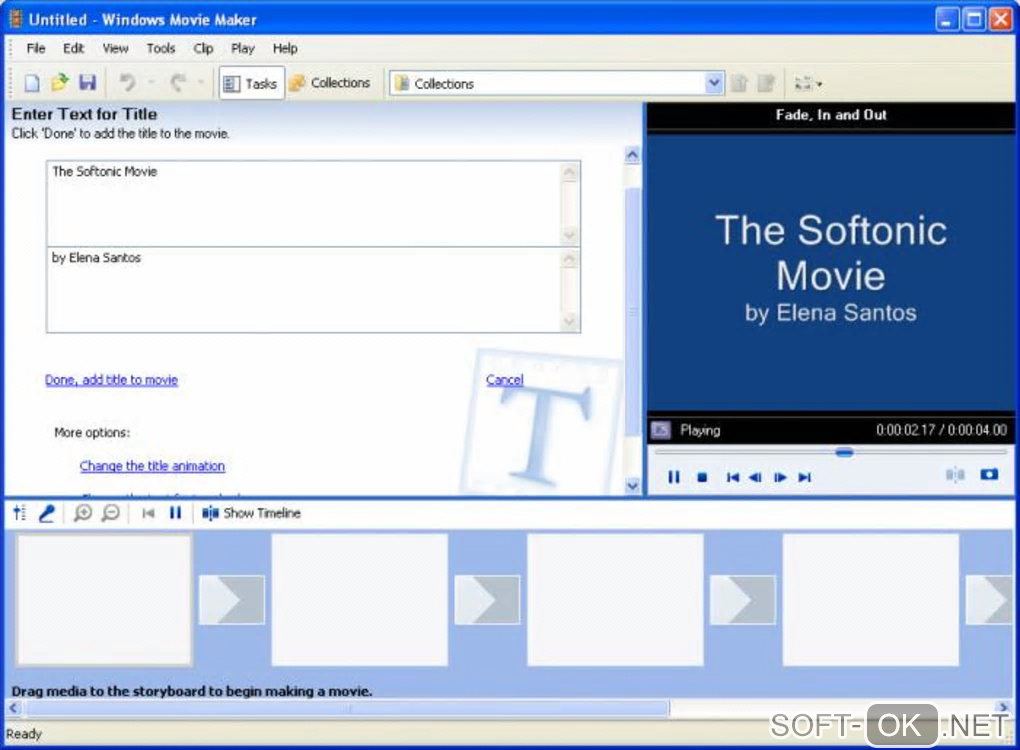The image size is (1020, 750).
Task: Open the redo history dropdown arrow
Action: [x=201, y=83]
